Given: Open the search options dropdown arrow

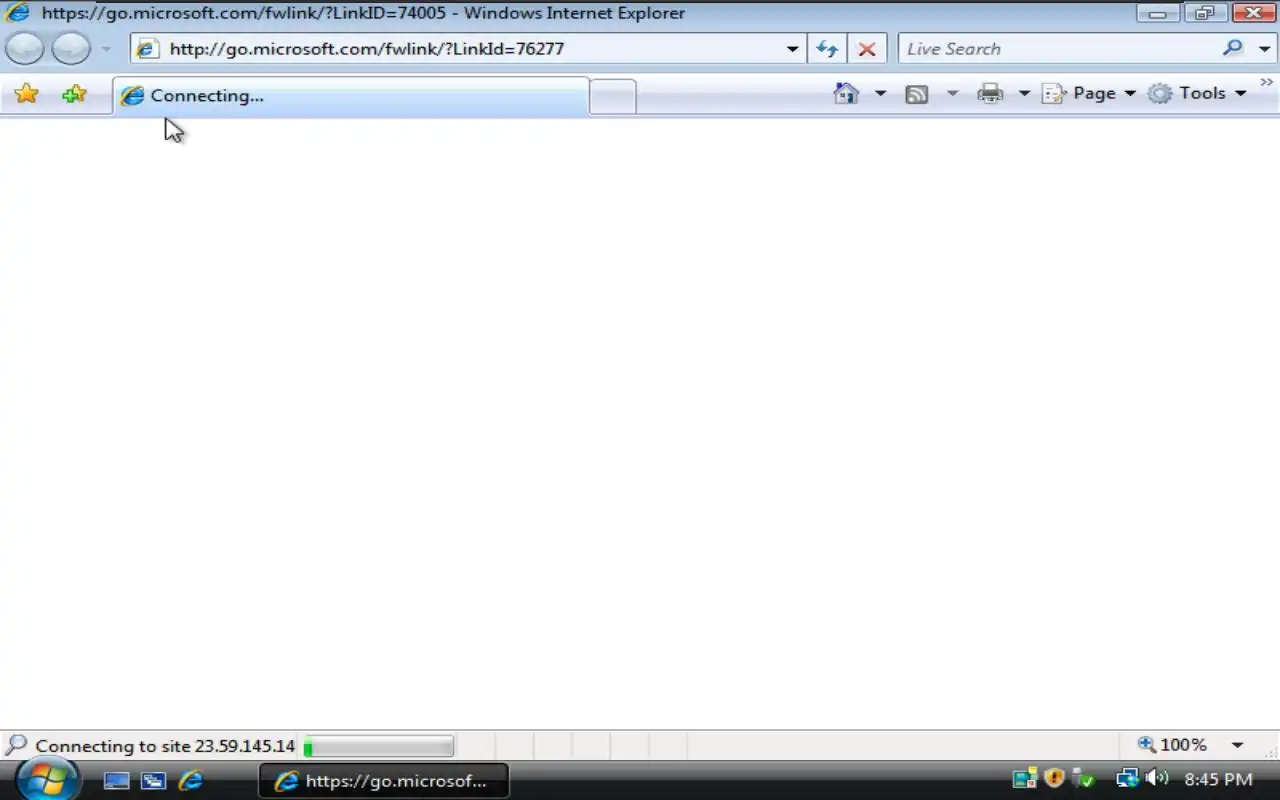Looking at the screenshot, I should [x=1265, y=48].
